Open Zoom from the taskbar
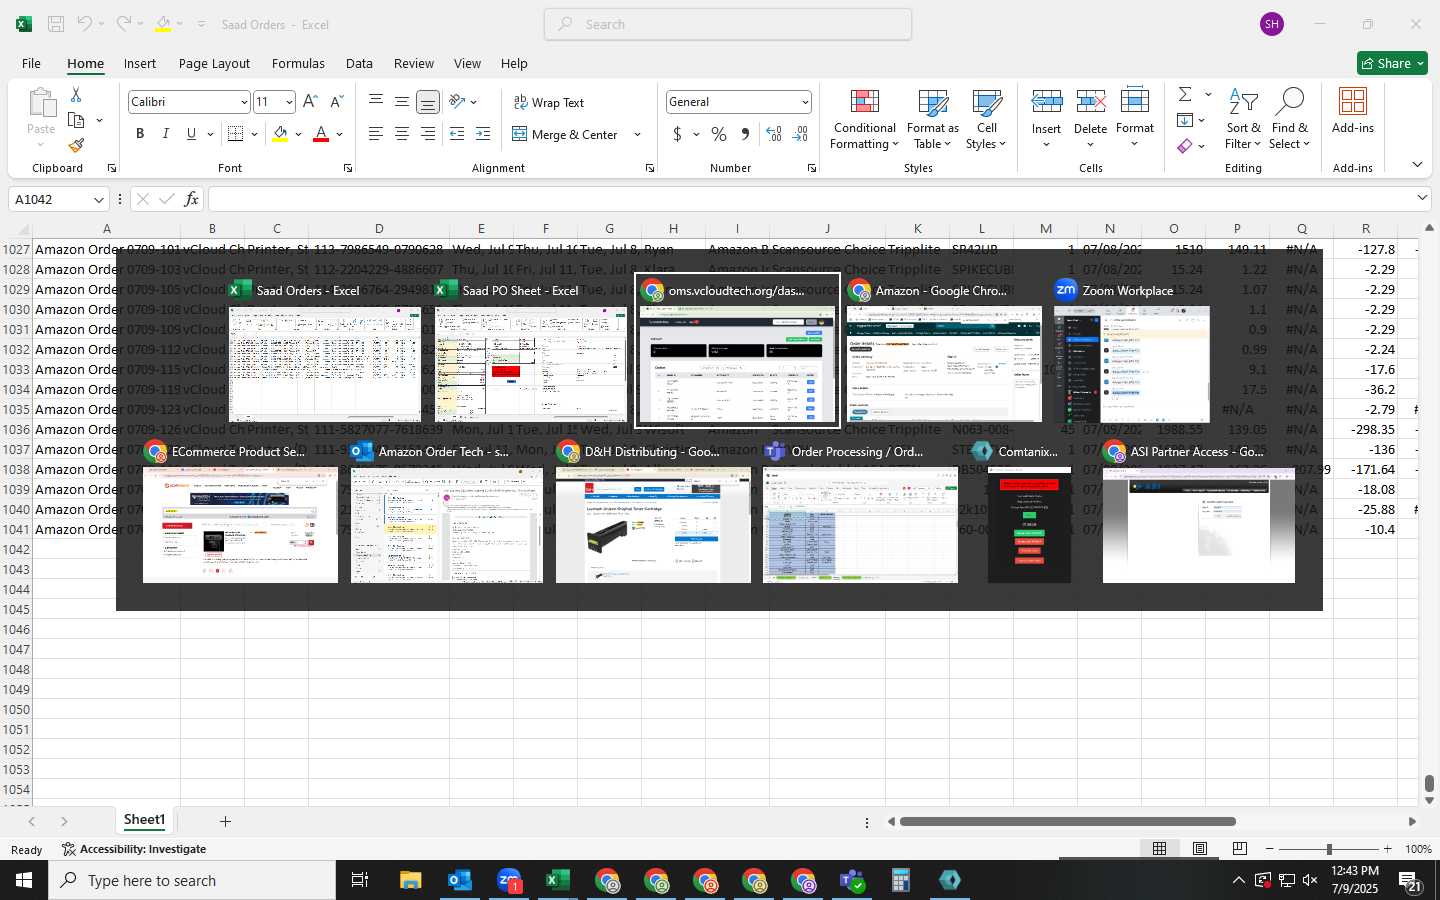 509,880
